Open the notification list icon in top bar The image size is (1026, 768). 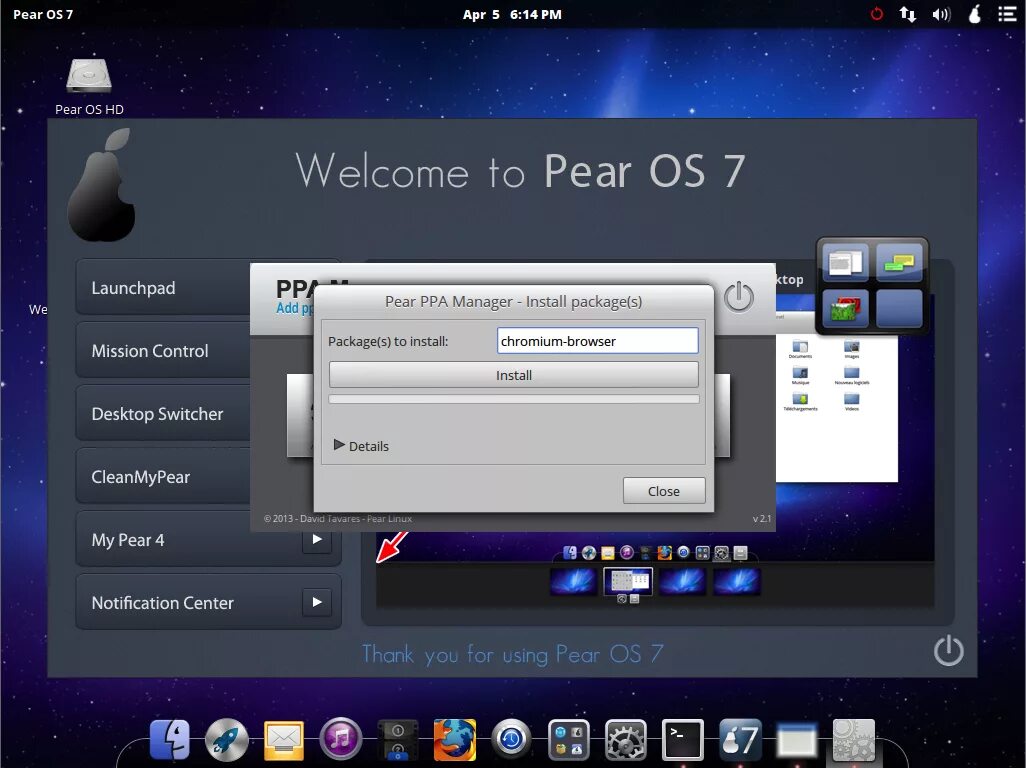coord(1007,14)
